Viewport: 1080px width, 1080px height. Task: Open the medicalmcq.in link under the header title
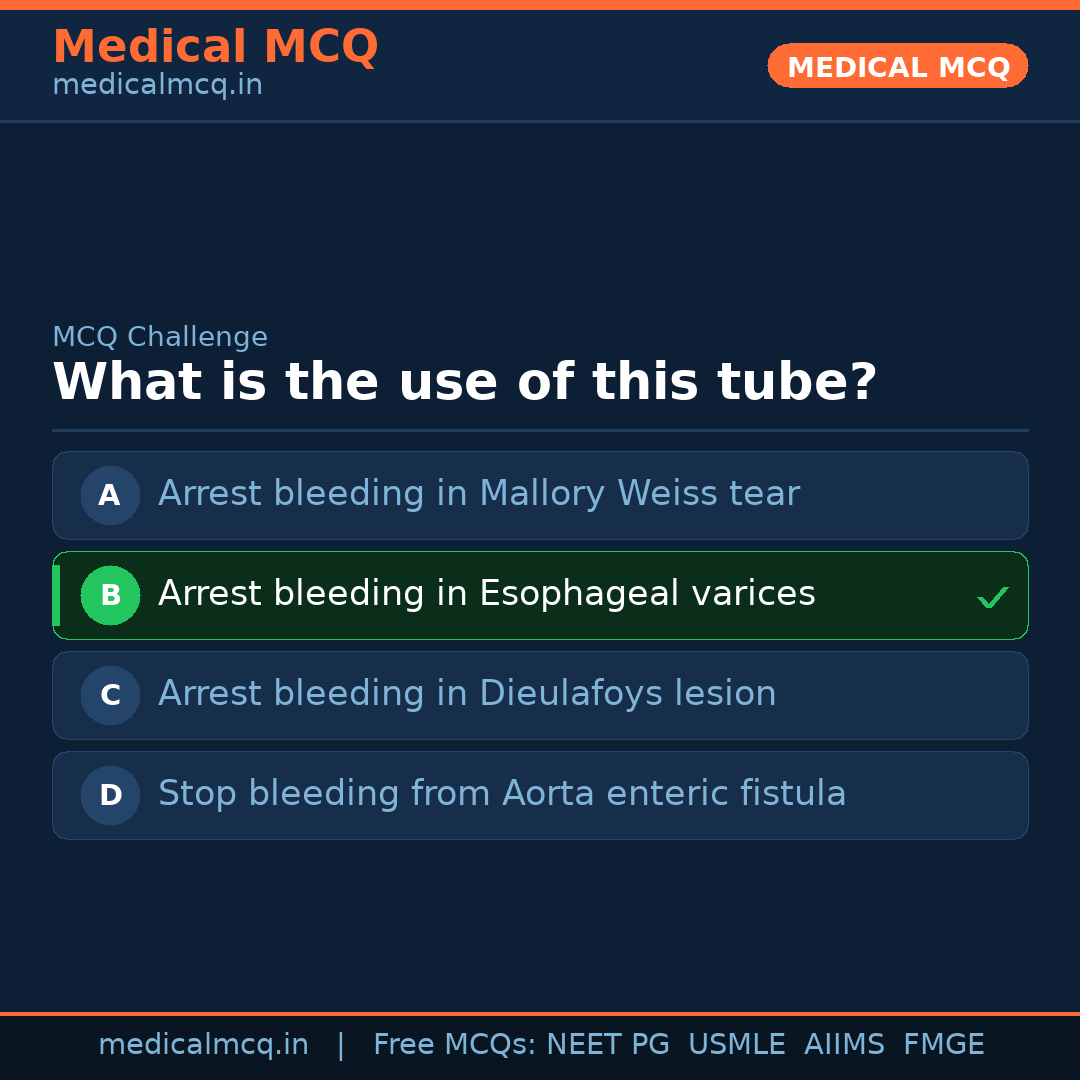157,85
